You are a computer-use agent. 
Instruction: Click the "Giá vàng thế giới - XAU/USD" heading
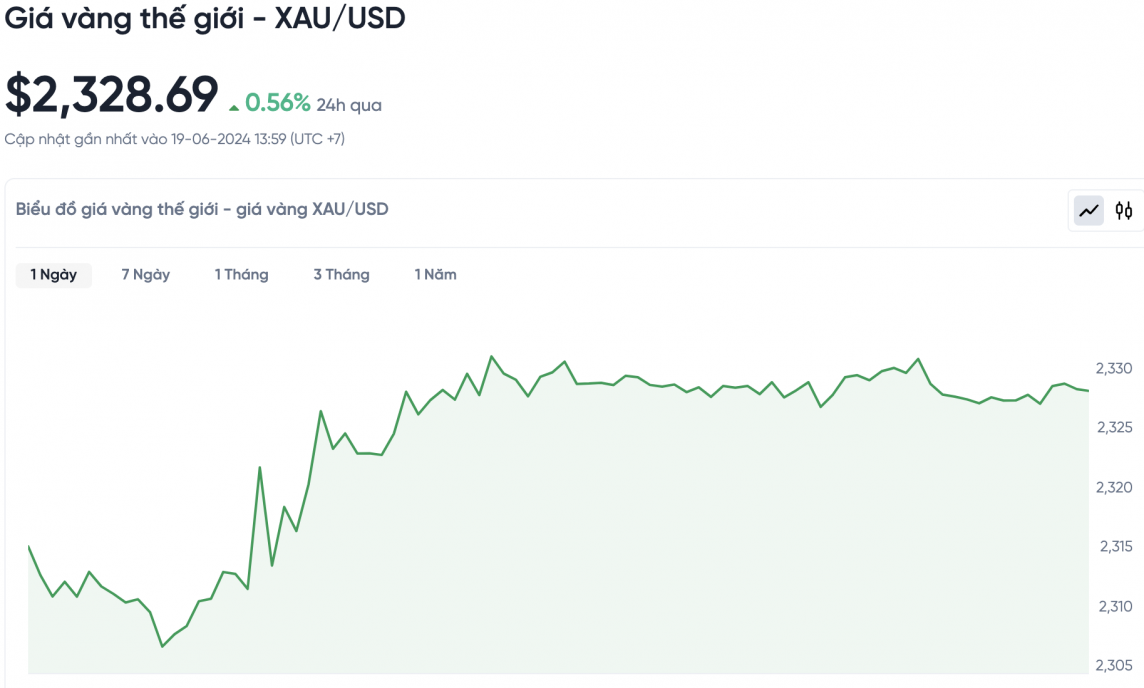[205, 17]
